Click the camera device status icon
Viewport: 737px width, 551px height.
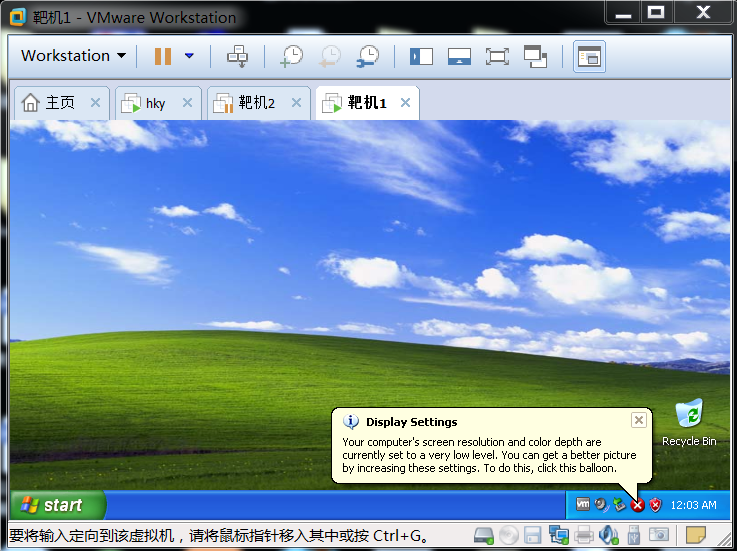pos(659,535)
